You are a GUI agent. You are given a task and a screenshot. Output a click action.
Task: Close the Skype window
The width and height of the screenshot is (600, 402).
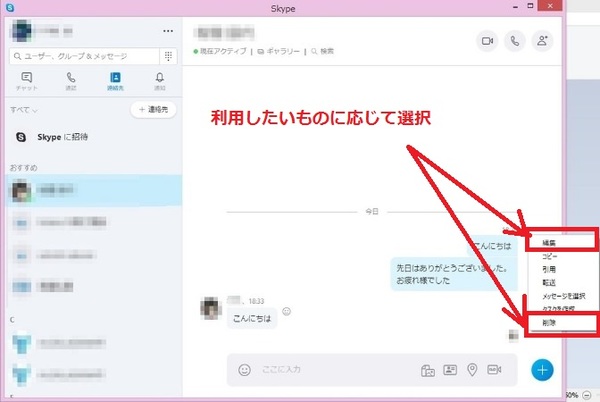tap(550, 6)
